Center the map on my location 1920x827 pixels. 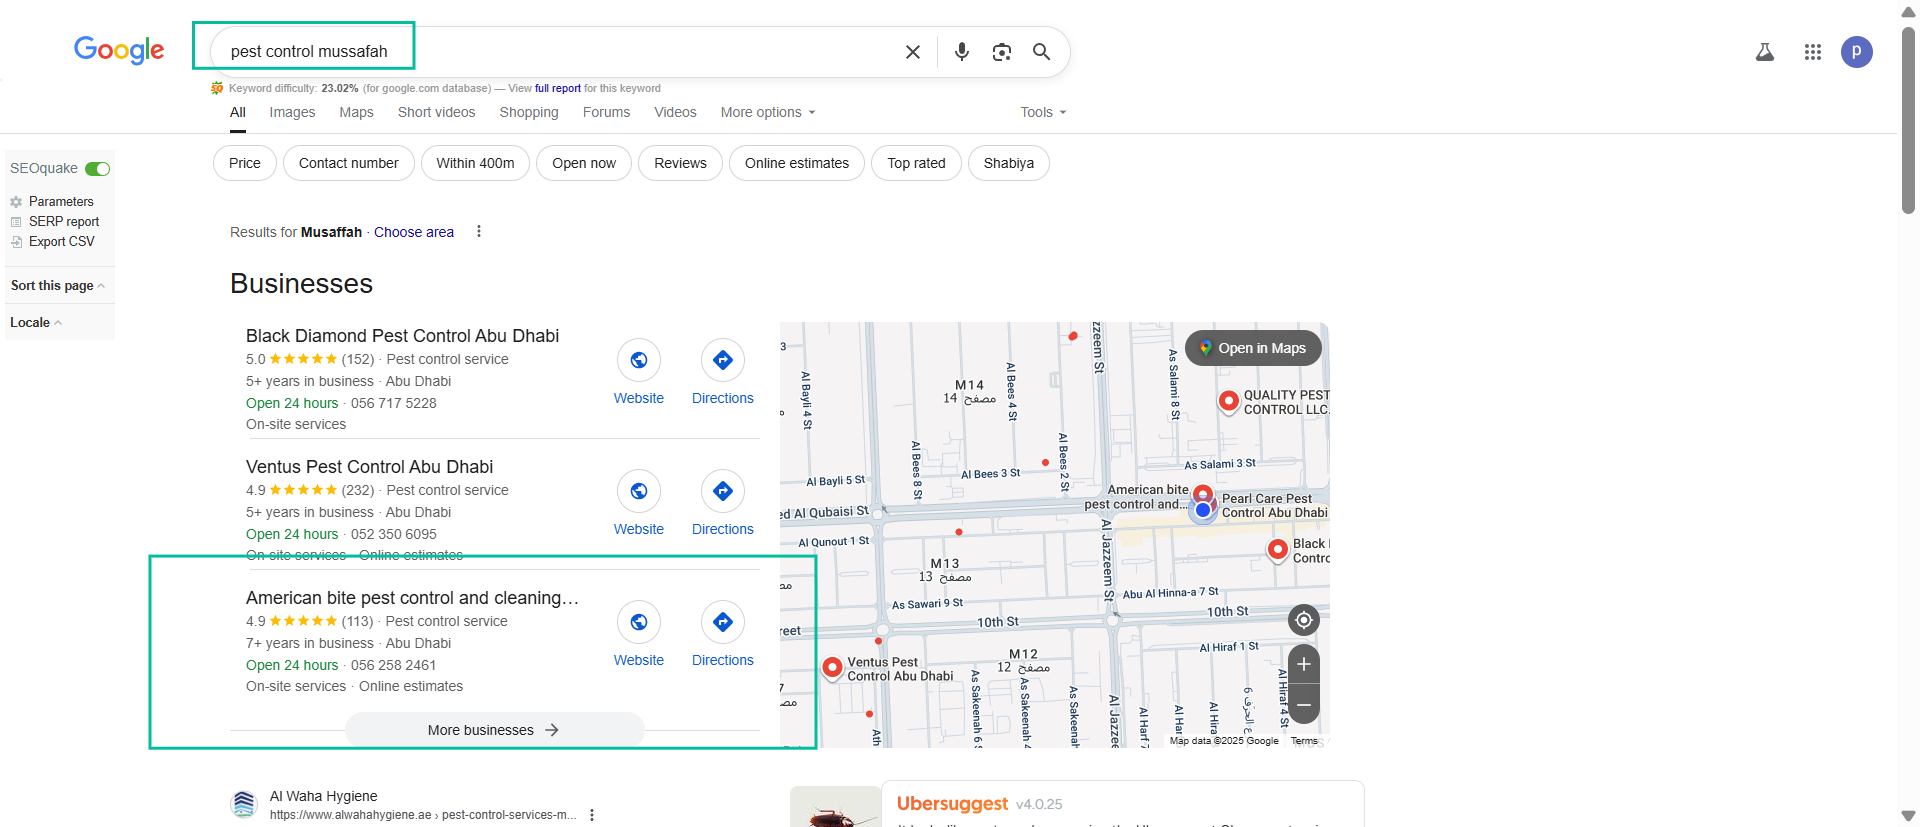pyautogui.click(x=1303, y=620)
